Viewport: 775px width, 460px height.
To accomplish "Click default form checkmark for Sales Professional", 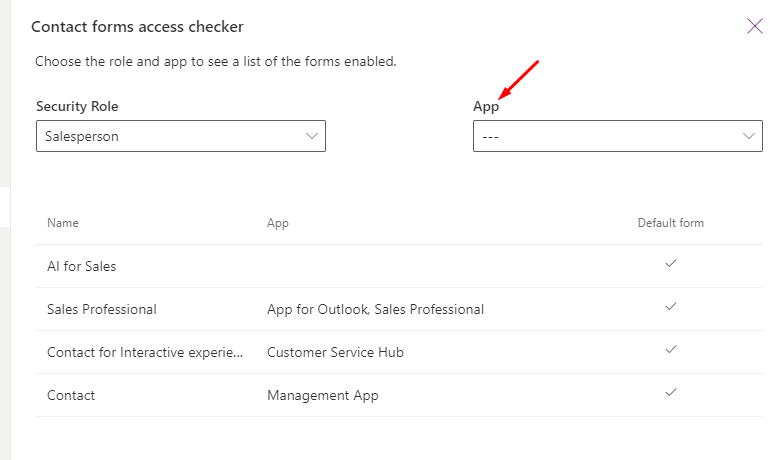I will [x=671, y=306].
